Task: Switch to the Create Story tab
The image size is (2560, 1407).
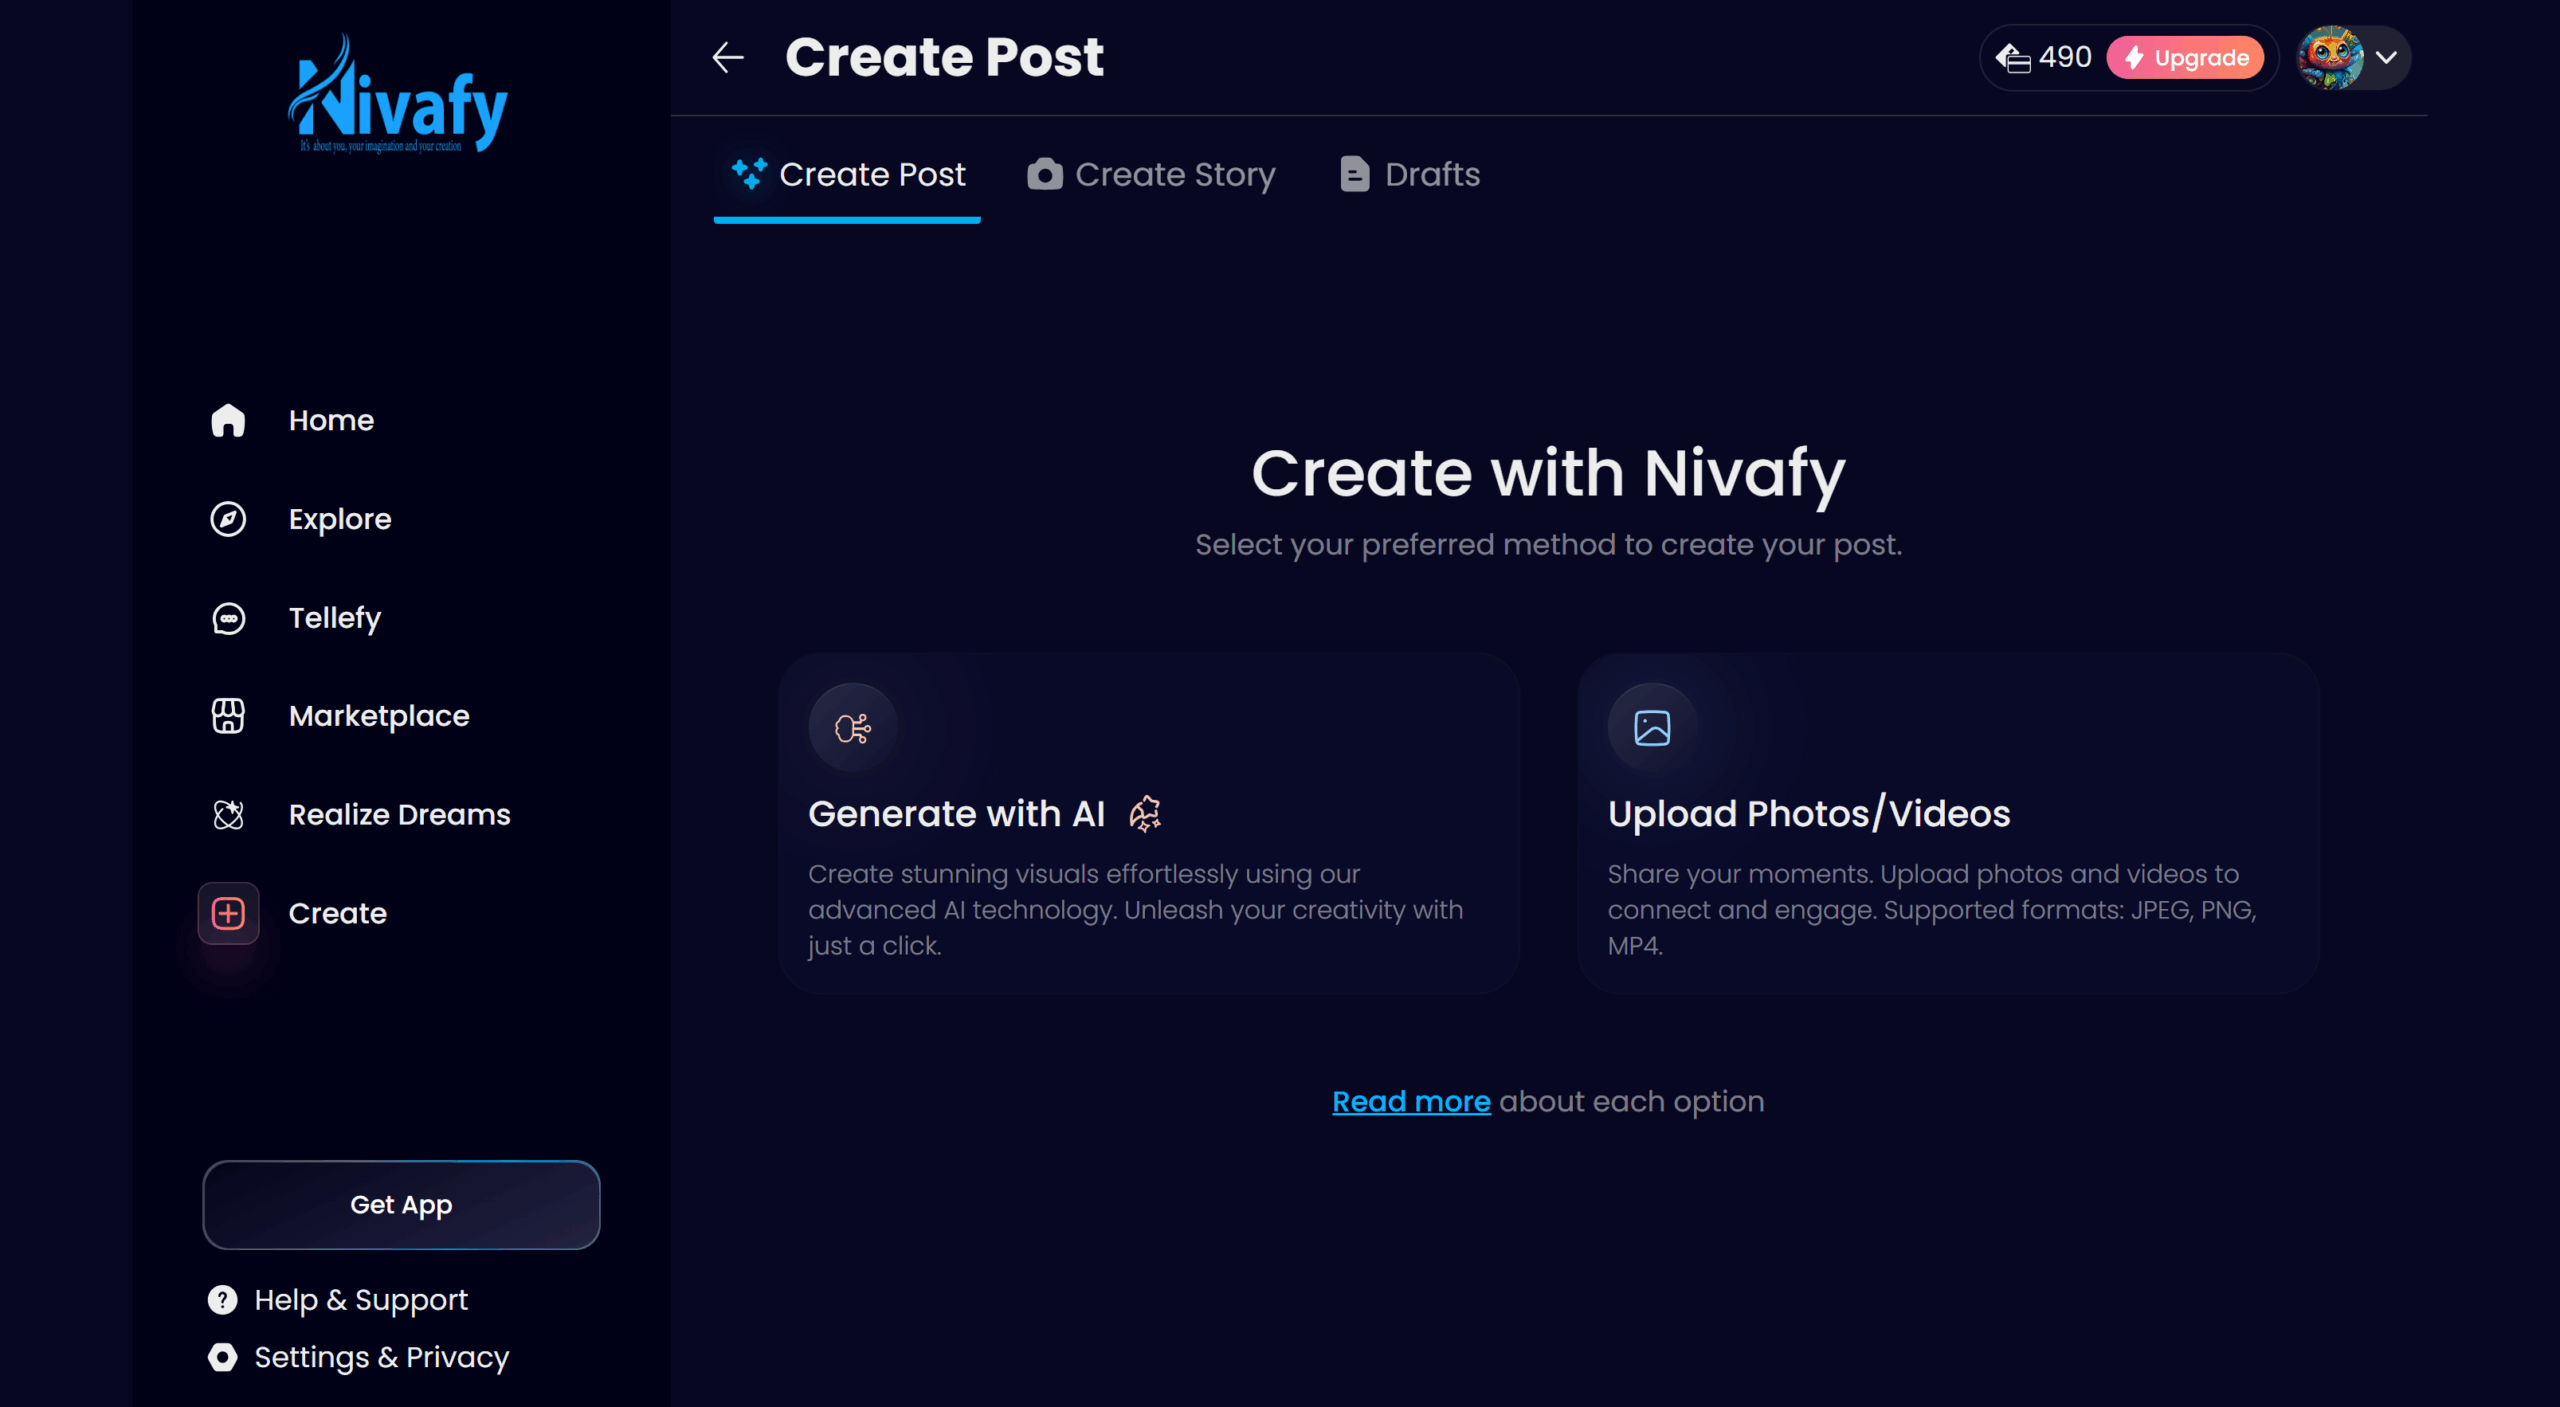Action: tap(1151, 175)
